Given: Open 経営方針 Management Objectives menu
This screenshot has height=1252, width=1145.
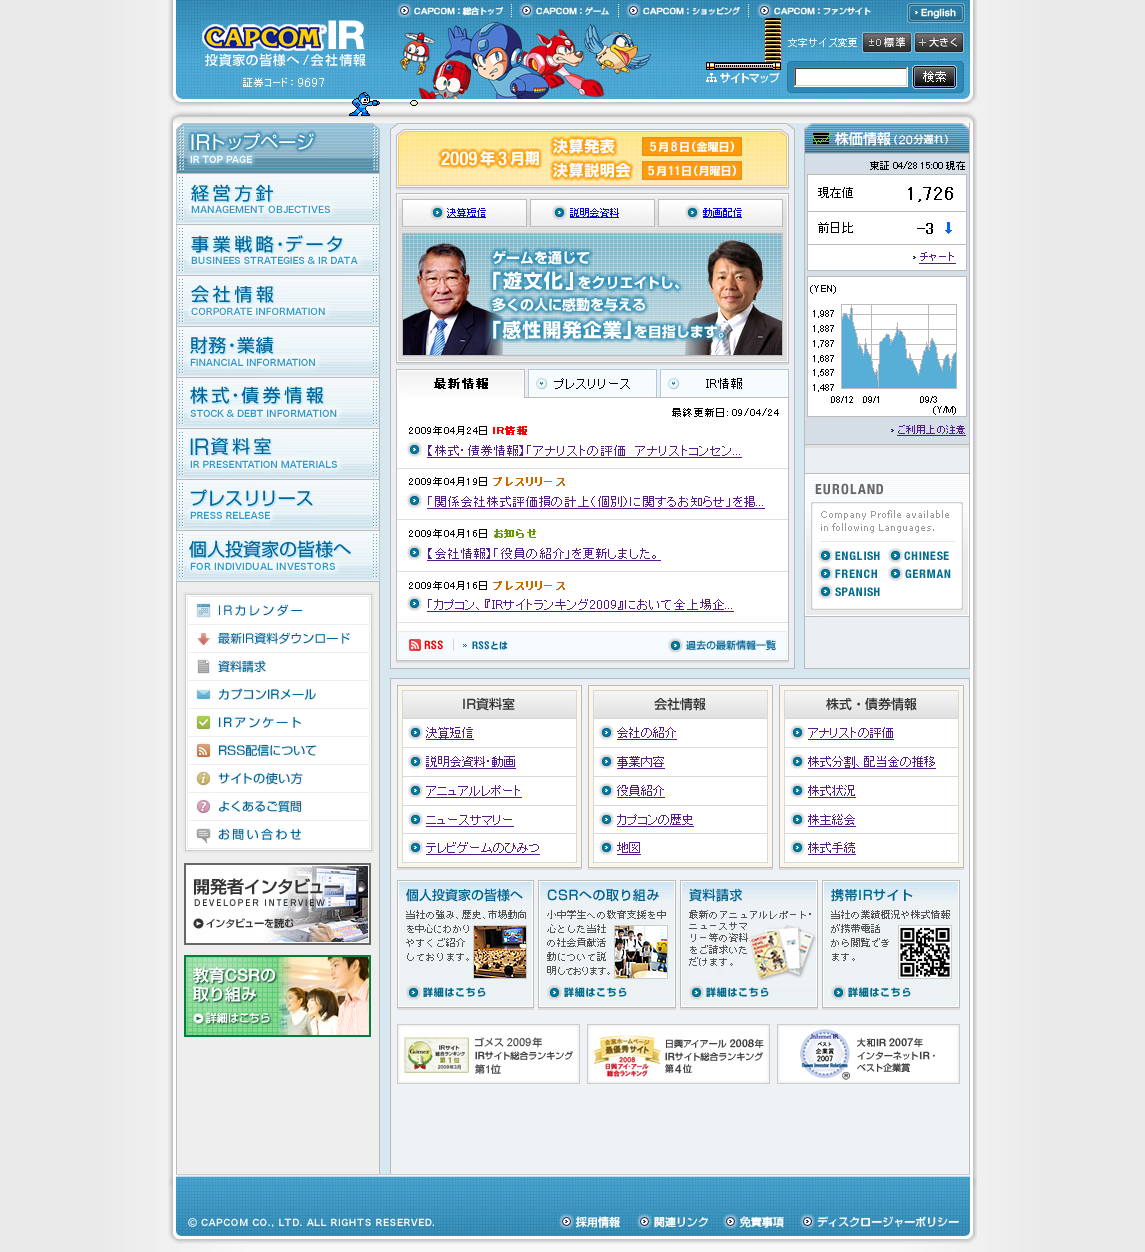Looking at the screenshot, I should 278,199.
